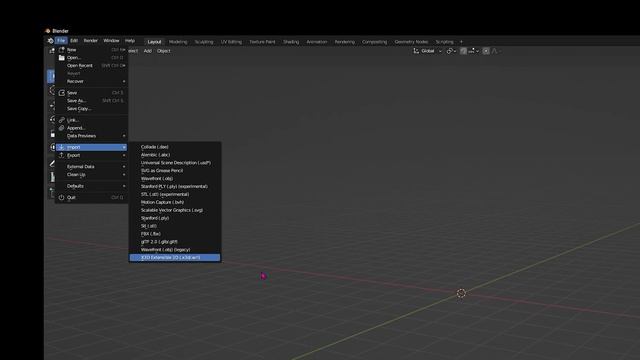
Task: Click the File menu
Action: 61,41
